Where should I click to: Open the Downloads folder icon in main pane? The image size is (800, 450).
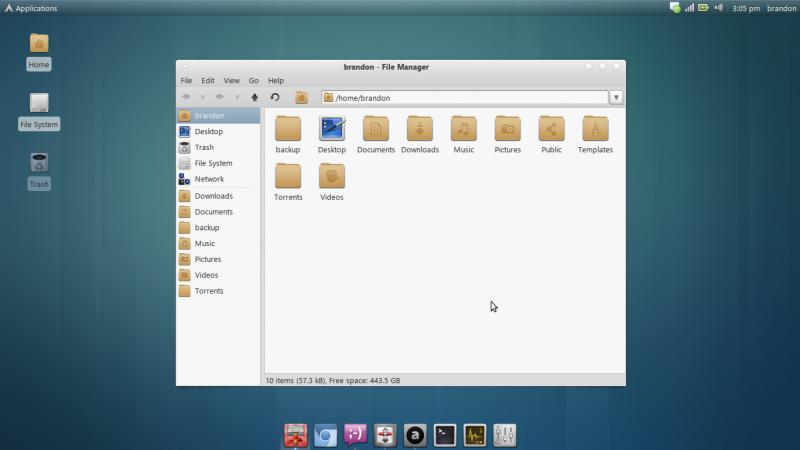click(420, 135)
